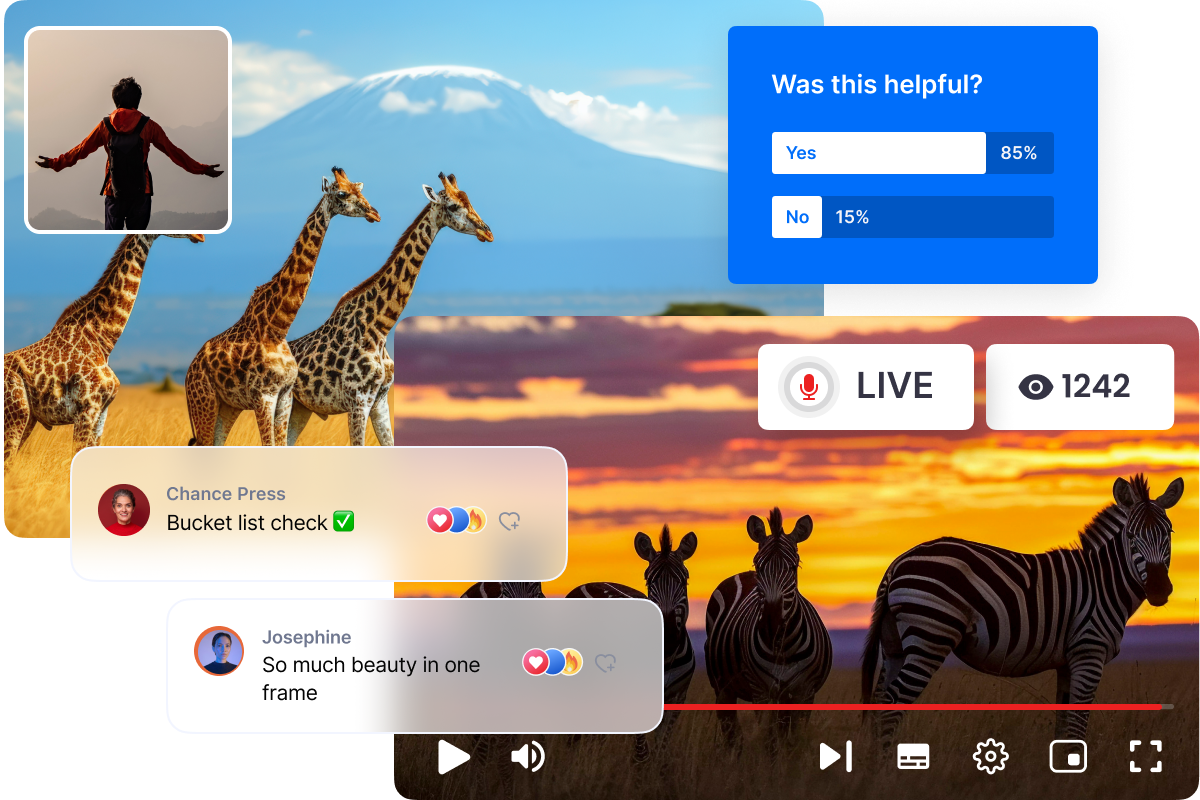This screenshot has height=800, width=1200.
Task: Click the Chance Press username
Action: pyautogui.click(x=226, y=494)
